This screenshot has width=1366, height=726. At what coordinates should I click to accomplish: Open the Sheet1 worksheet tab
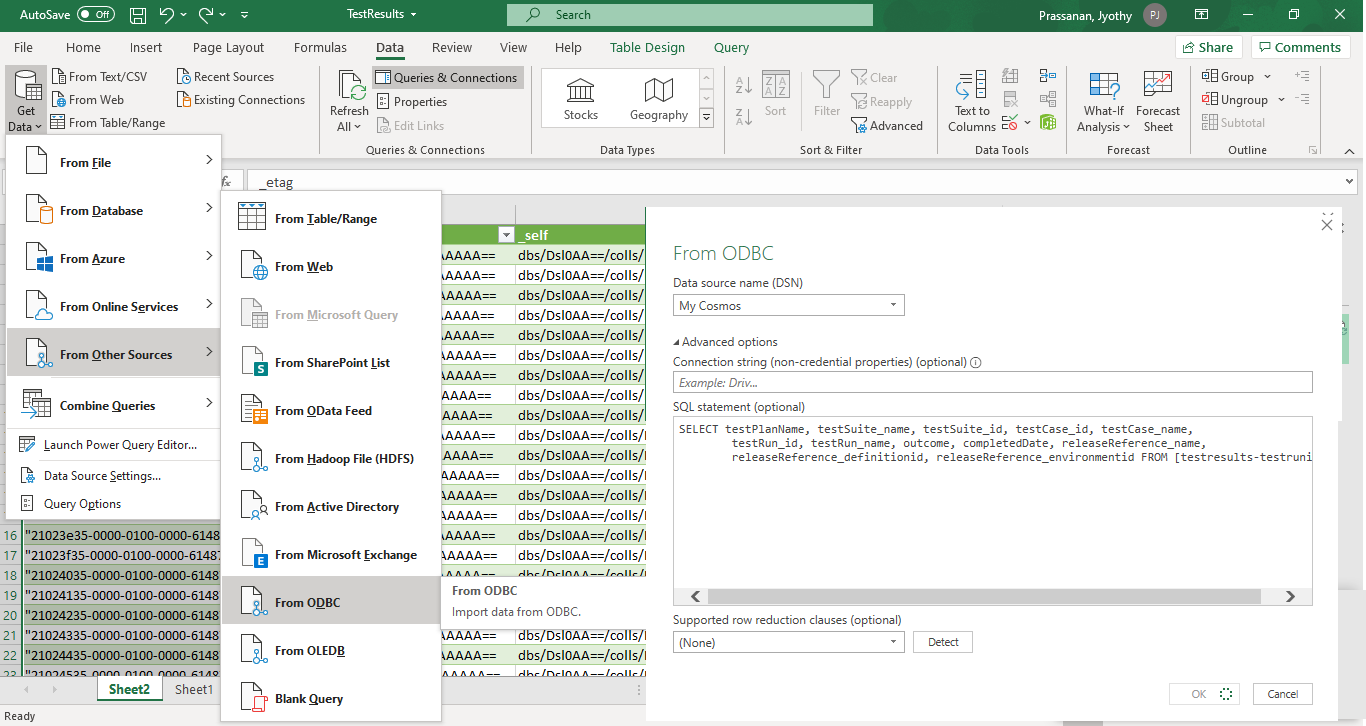(194, 689)
